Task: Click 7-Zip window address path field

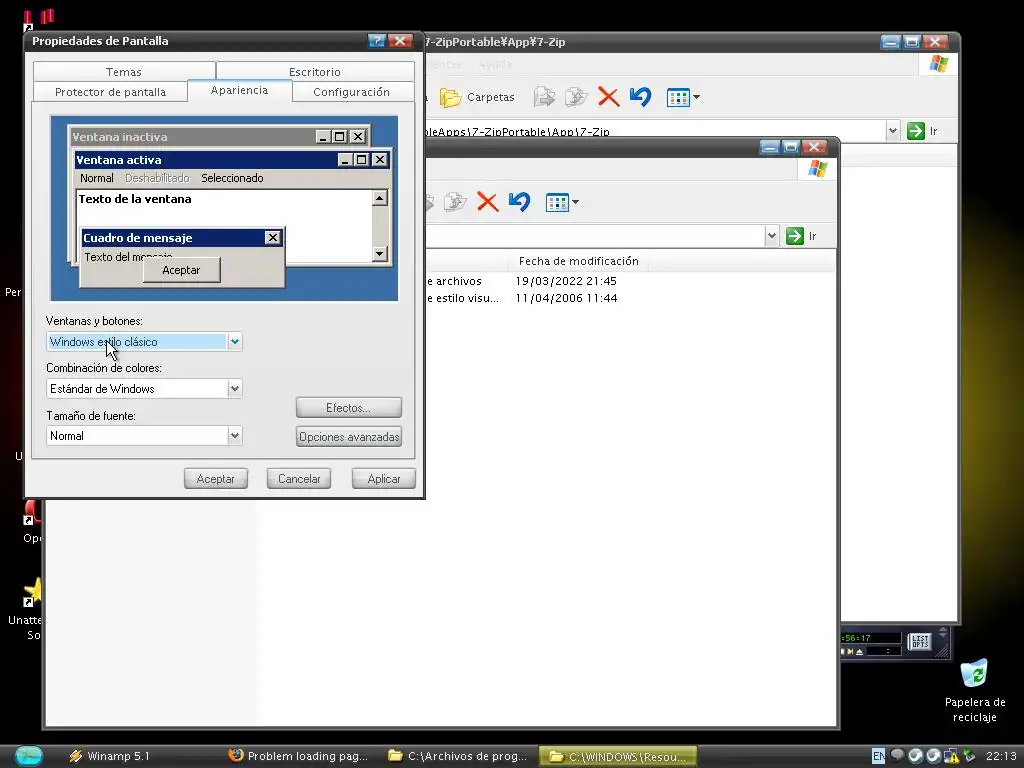Action: point(655,131)
